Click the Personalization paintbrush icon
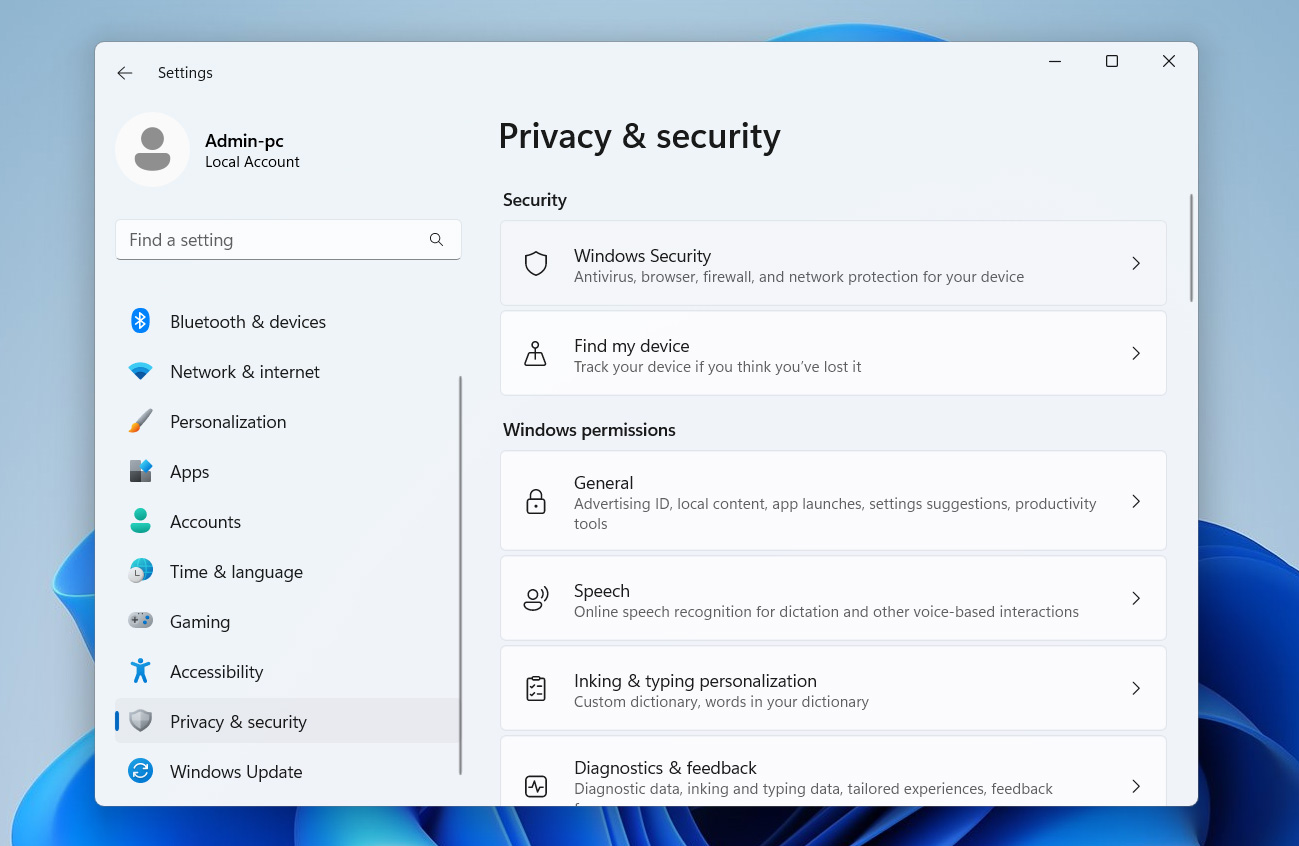This screenshot has height=846, width=1299. pos(140,421)
